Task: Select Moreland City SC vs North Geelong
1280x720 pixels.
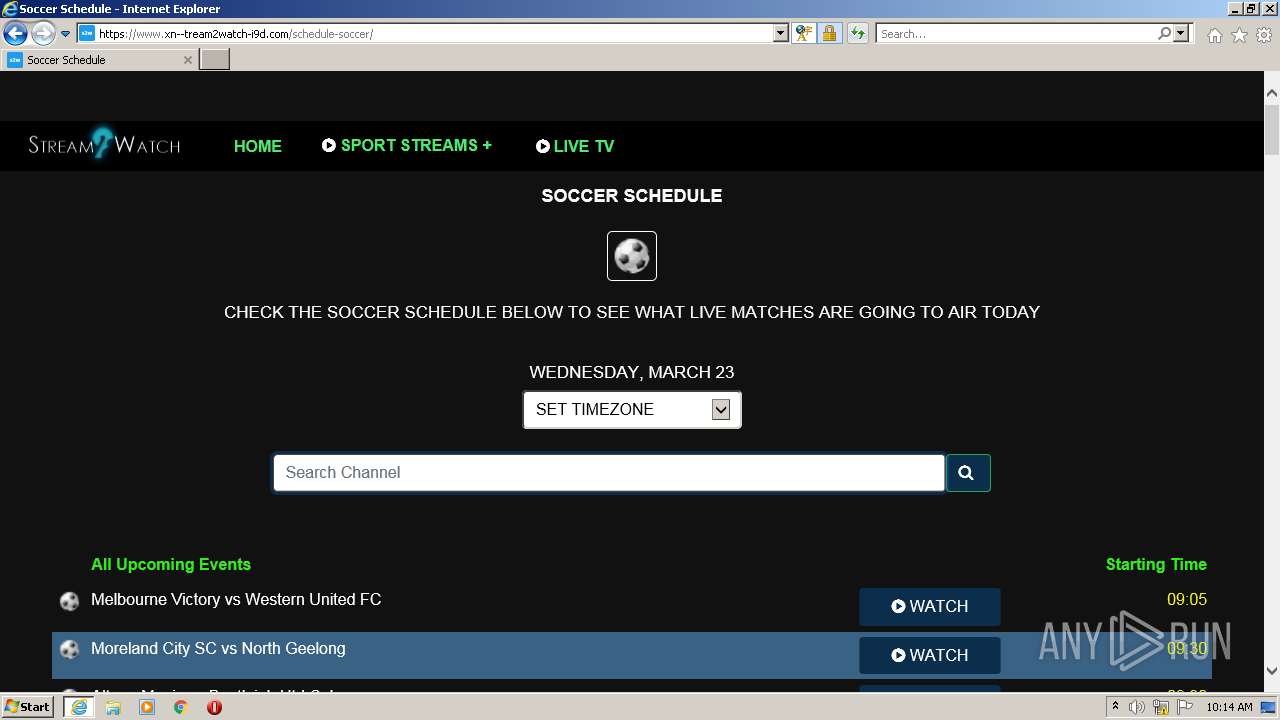Action: [218, 649]
